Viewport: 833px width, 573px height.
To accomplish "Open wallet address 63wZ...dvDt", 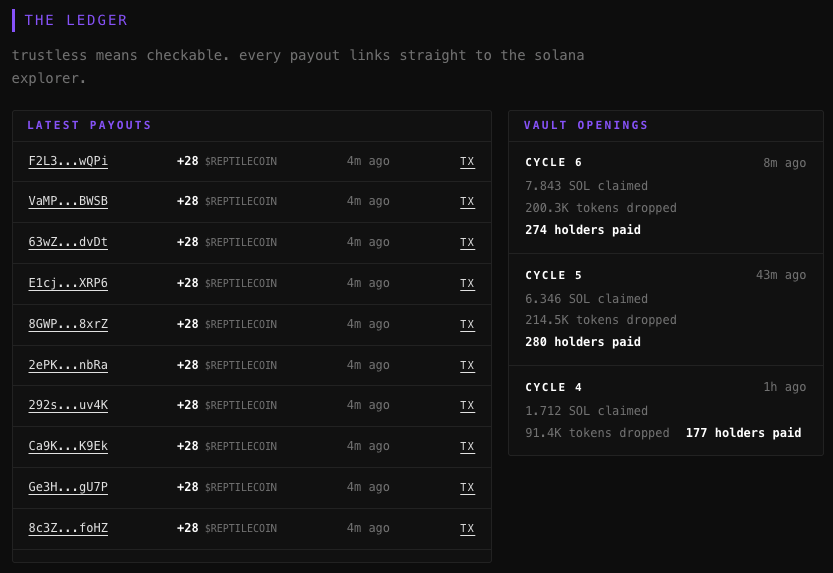I will tap(68, 242).
